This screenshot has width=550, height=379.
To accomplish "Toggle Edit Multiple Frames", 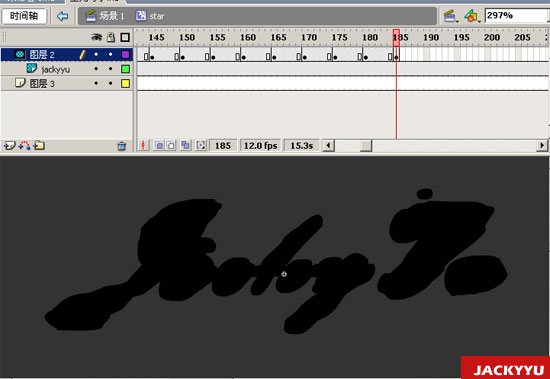I will point(186,145).
